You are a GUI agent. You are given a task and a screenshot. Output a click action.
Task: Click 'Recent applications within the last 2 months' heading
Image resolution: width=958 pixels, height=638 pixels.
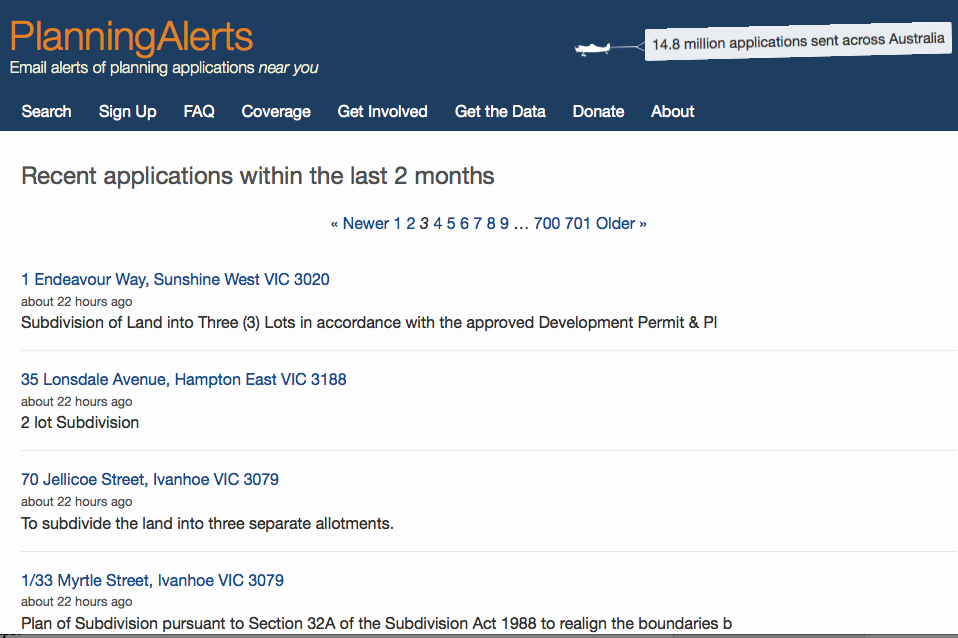coord(258,176)
